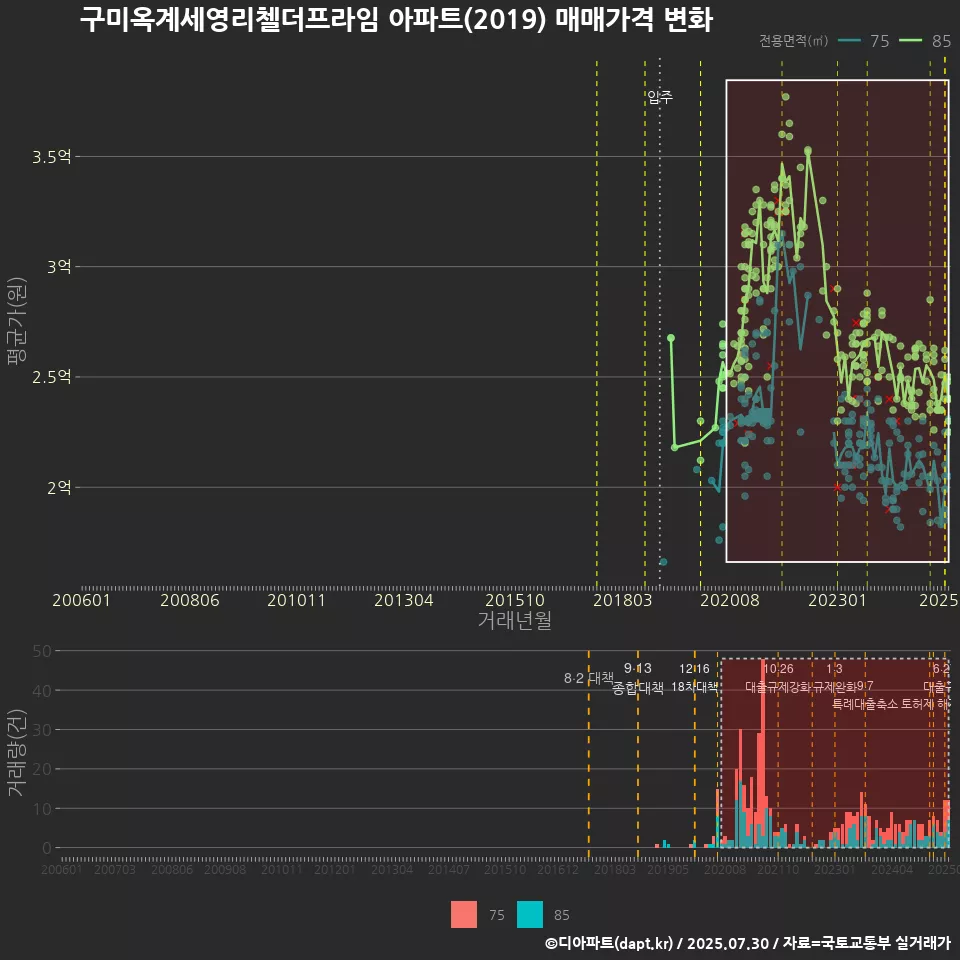
Task: Click the 3.5억 y-axis label
Action: click(51, 157)
